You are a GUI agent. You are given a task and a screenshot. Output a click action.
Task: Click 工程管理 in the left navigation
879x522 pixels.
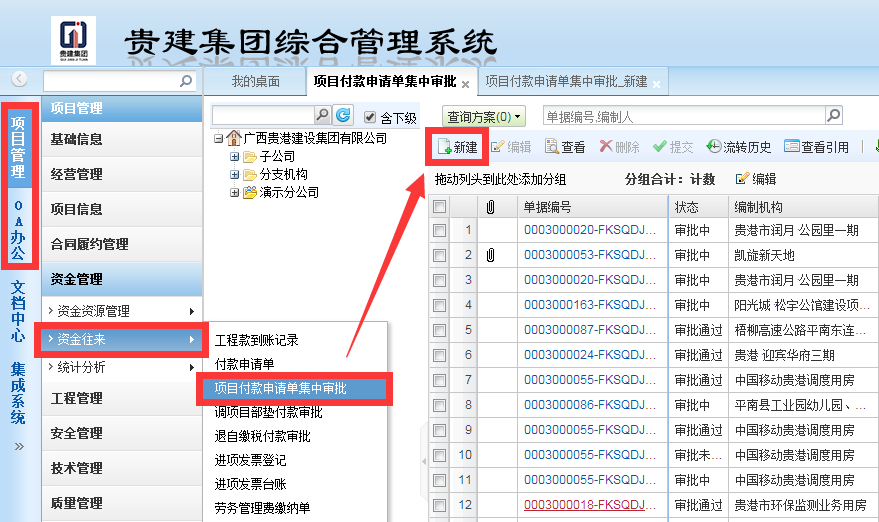pyautogui.click(x=77, y=399)
